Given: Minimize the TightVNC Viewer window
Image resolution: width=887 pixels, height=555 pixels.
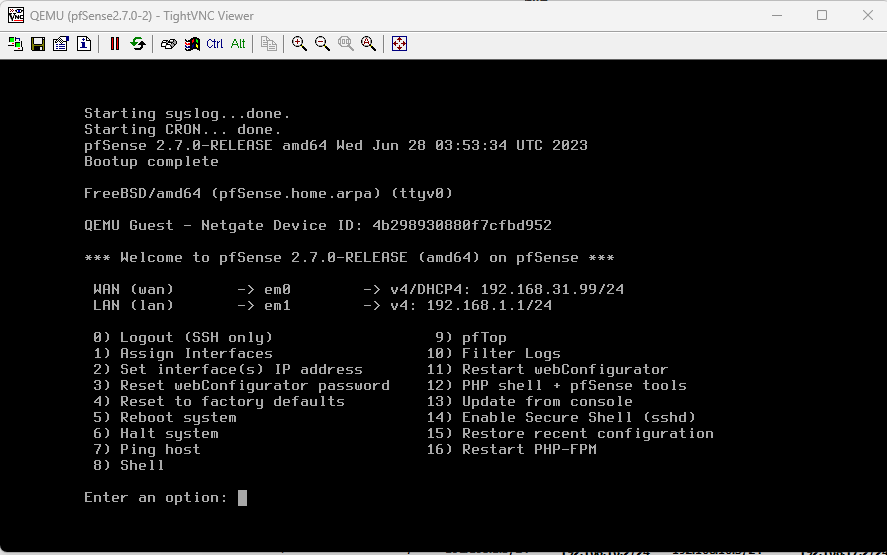Looking at the screenshot, I should (777, 15).
